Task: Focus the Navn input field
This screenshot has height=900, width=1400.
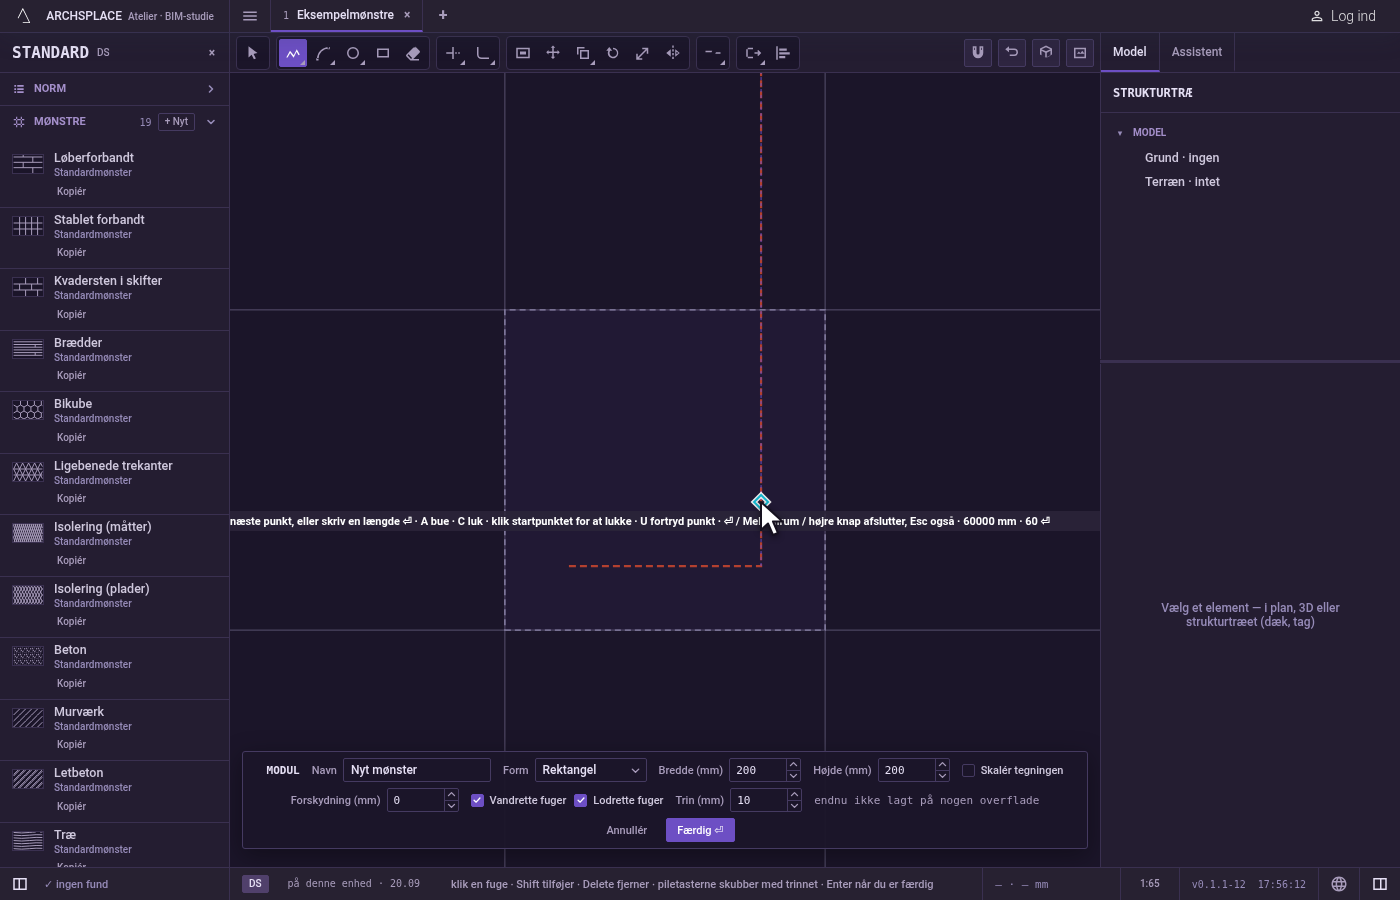Action: pyautogui.click(x=417, y=770)
